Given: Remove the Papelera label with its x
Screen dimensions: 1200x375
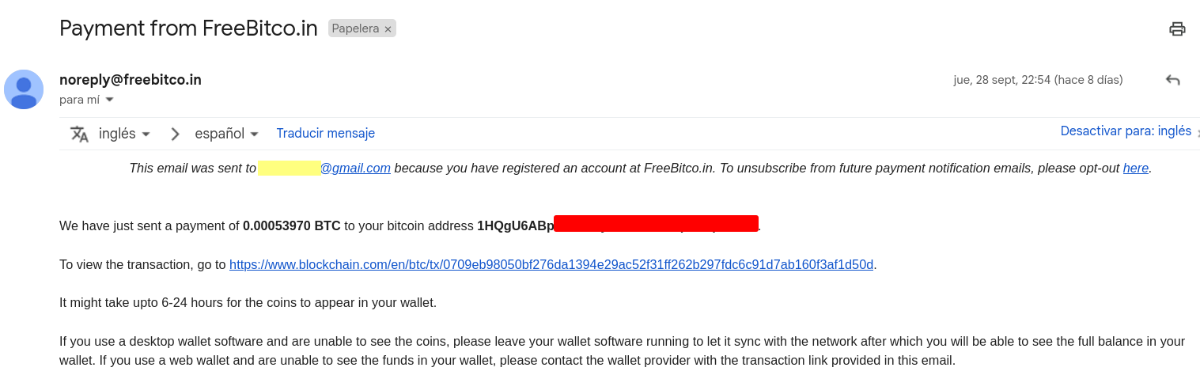Looking at the screenshot, I should point(388,29).
